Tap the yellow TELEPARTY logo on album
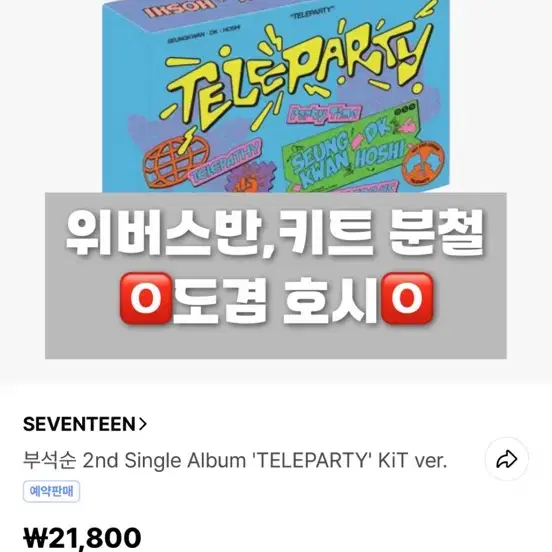Image resolution: width=552 pixels, height=552 pixels. tap(292, 72)
